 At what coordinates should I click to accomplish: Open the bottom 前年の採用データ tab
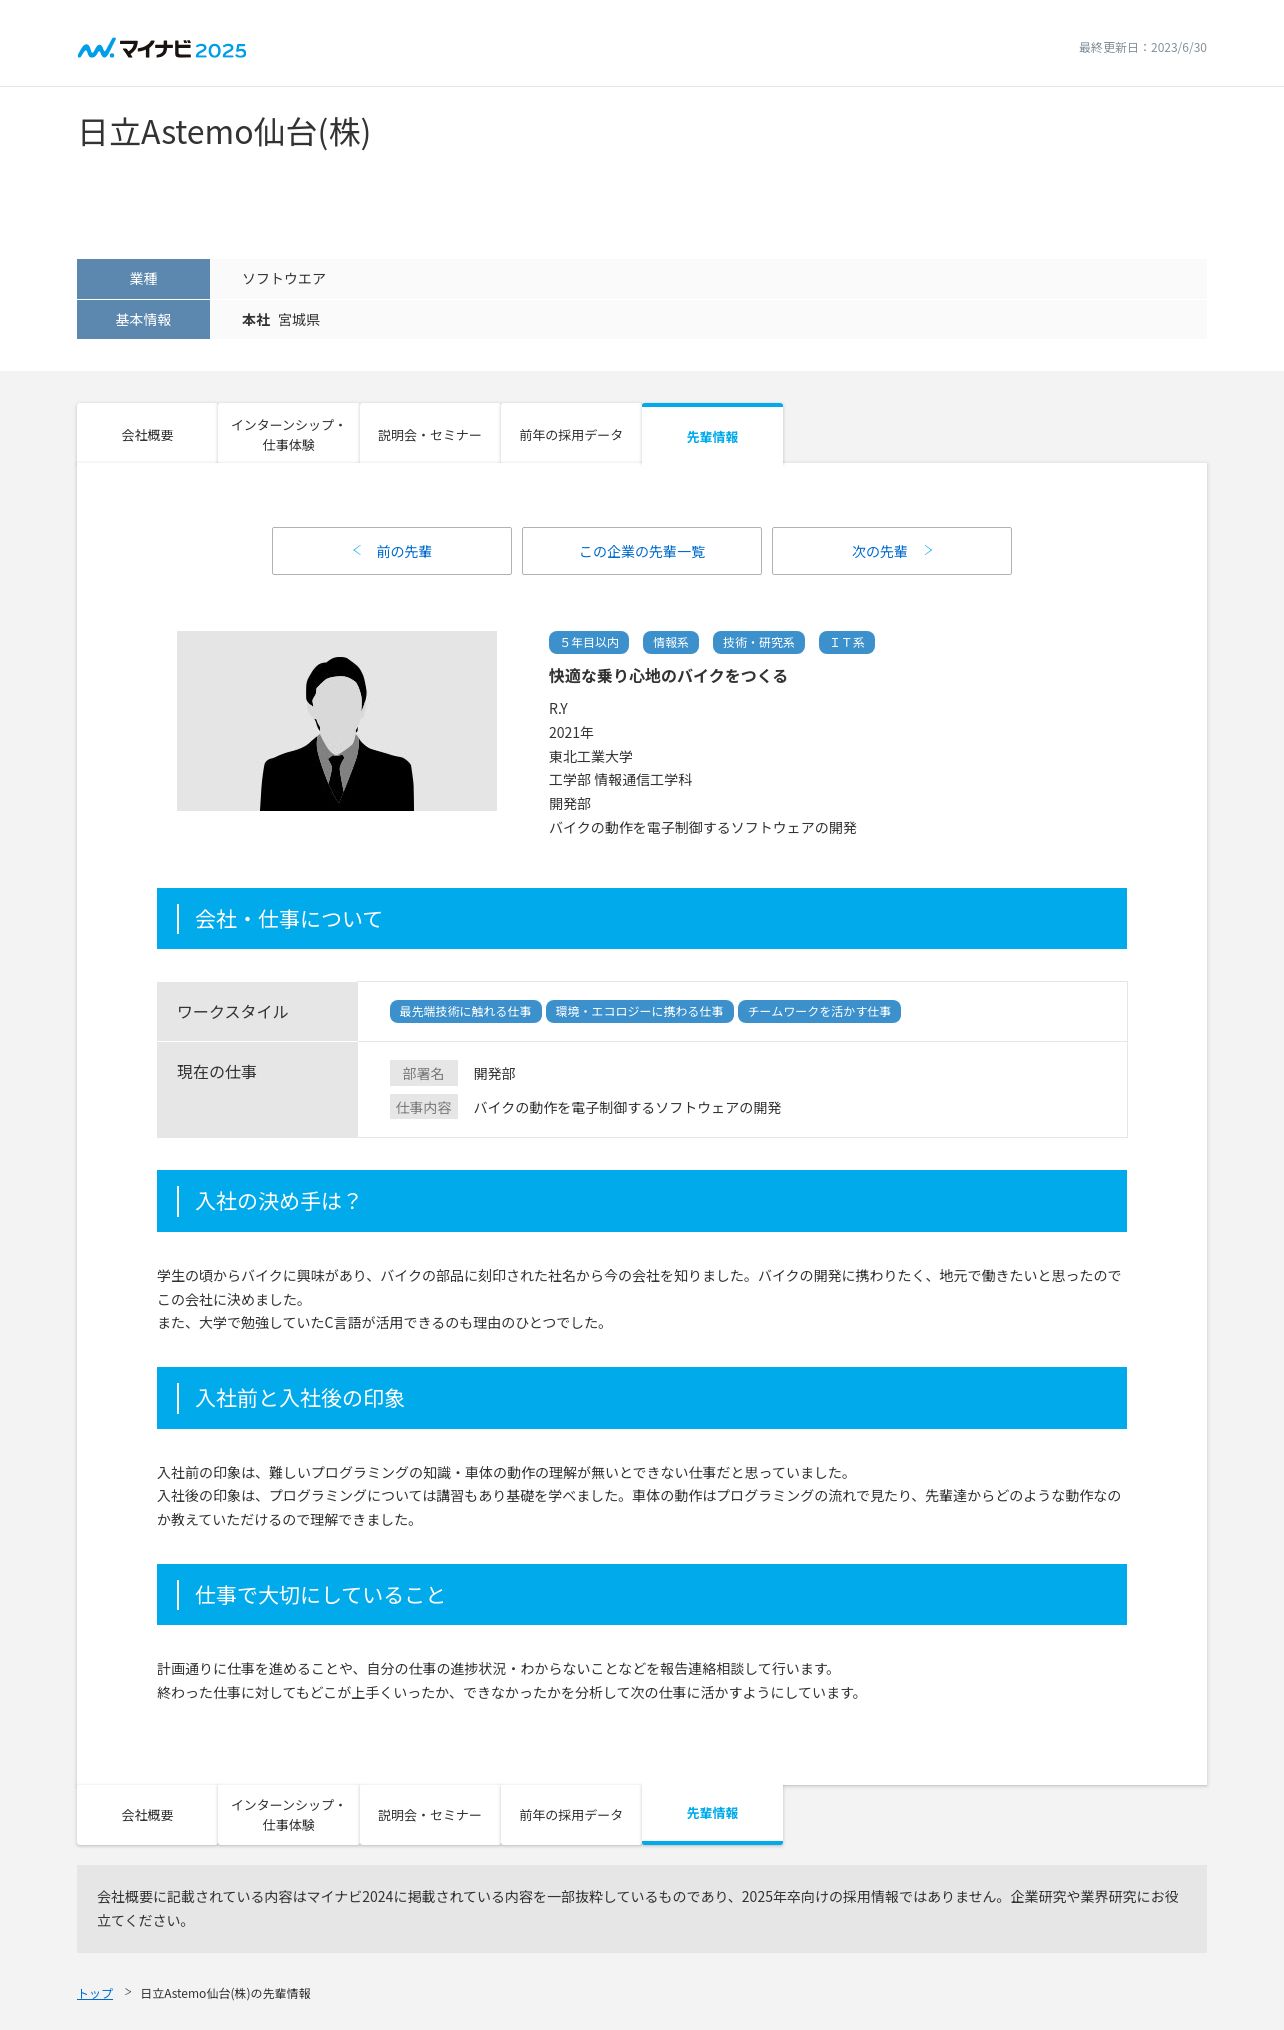point(570,1815)
